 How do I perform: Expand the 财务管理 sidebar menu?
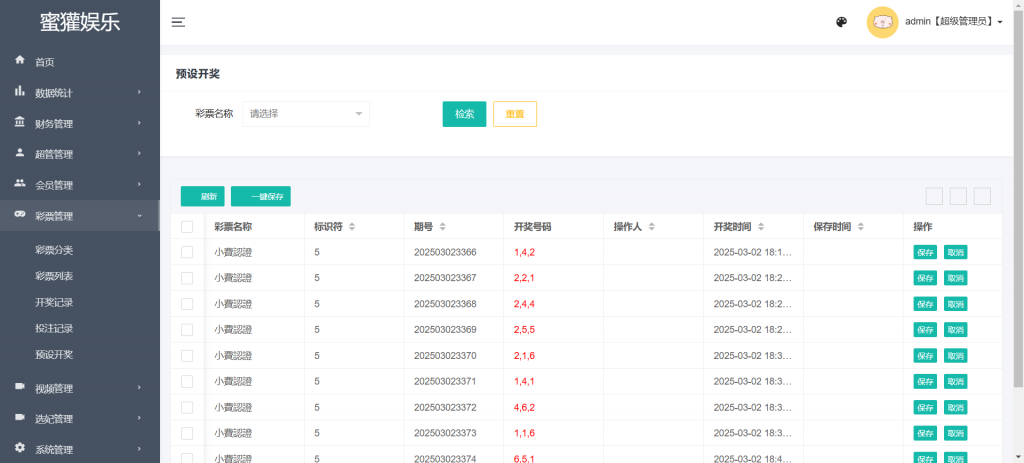tap(80, 124)
